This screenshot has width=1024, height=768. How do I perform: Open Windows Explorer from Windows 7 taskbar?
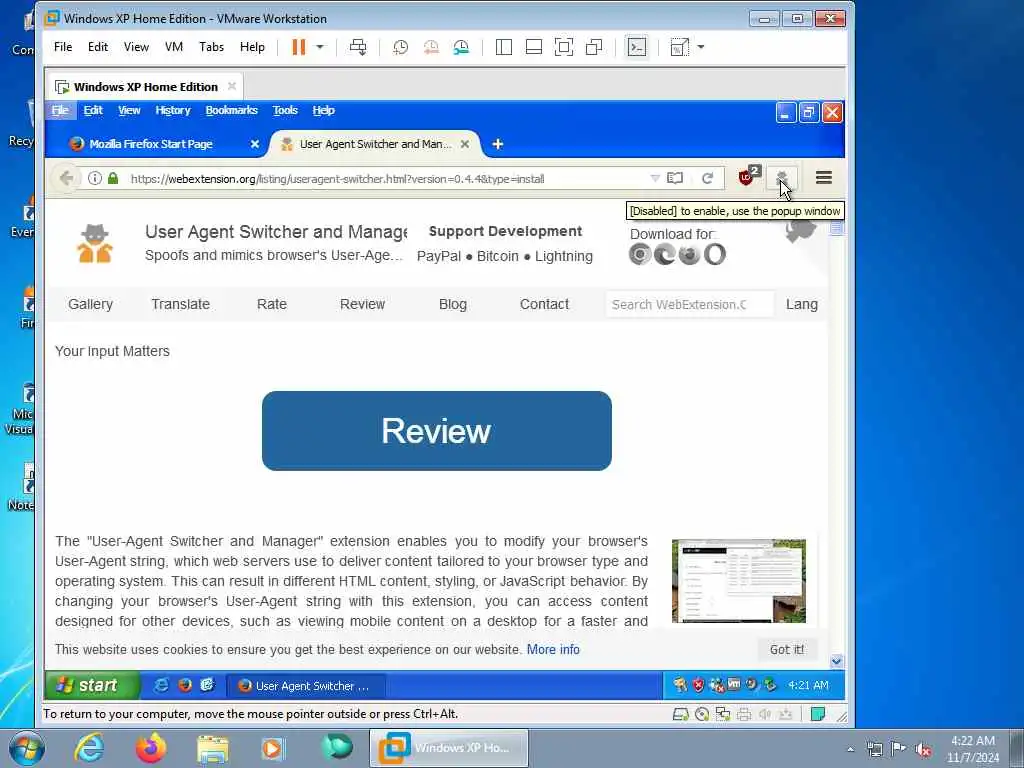[x=213, y=748]
